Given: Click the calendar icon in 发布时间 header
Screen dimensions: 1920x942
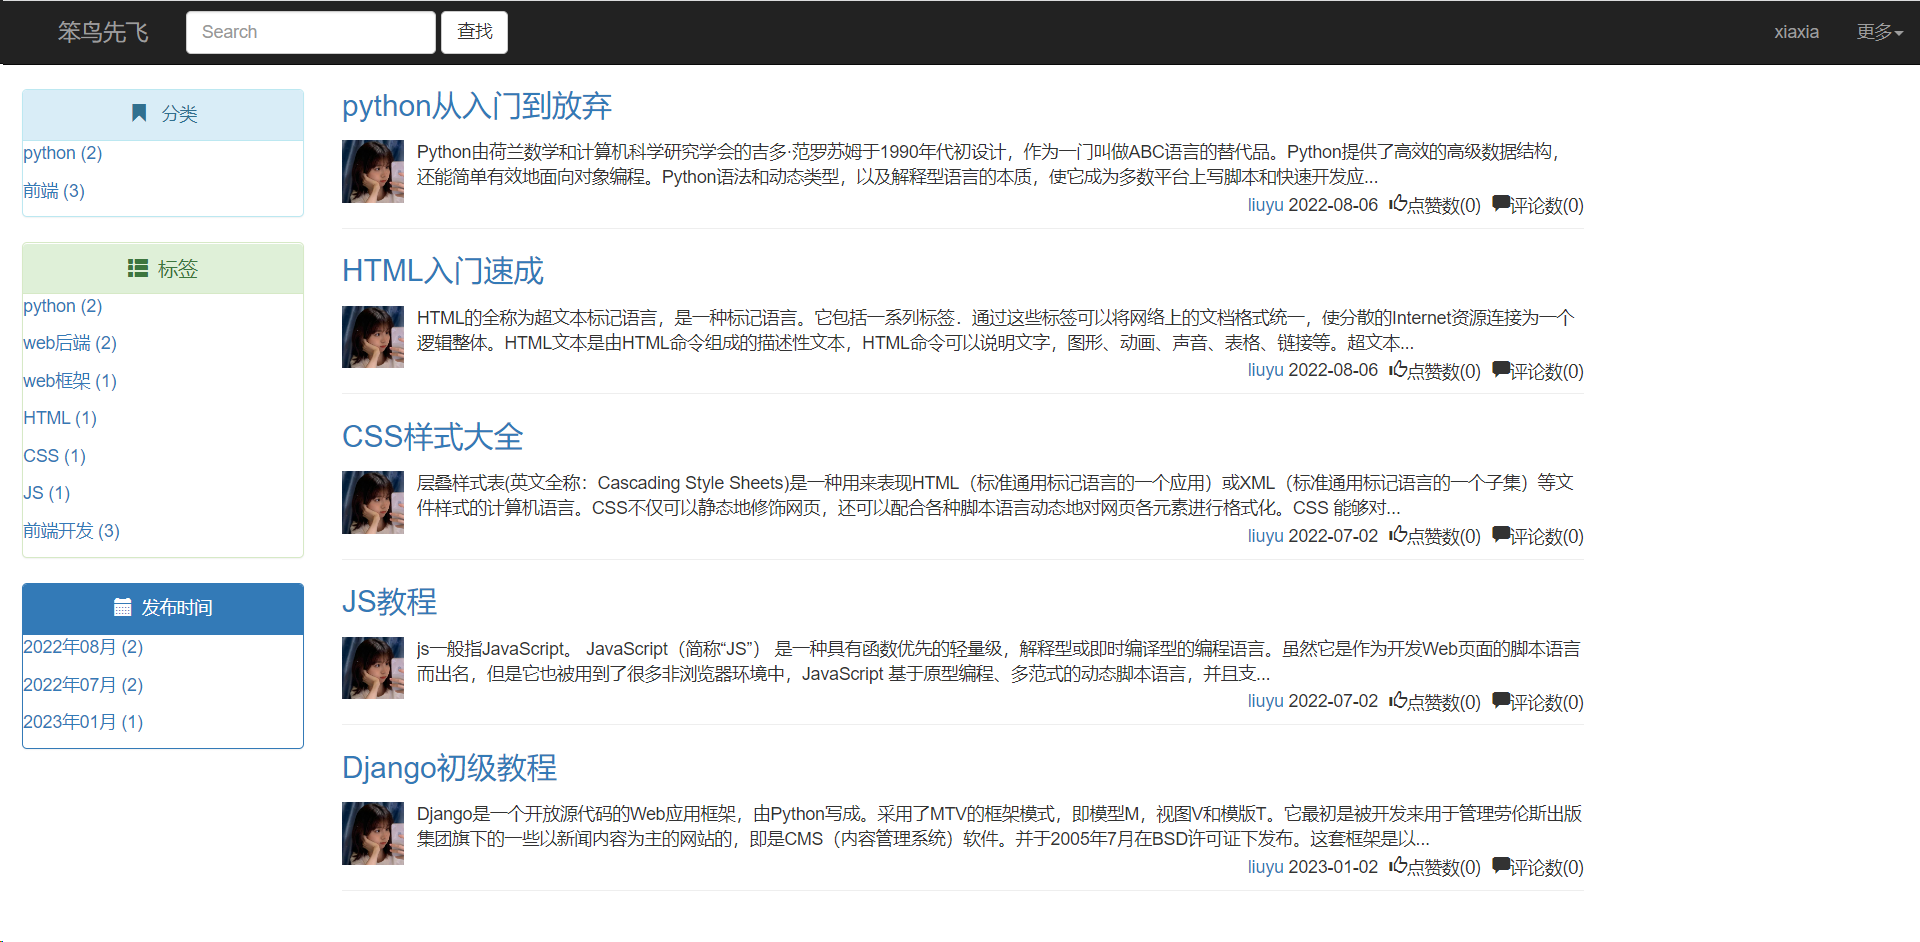Looking at the screenshot, I should [122, 607].
